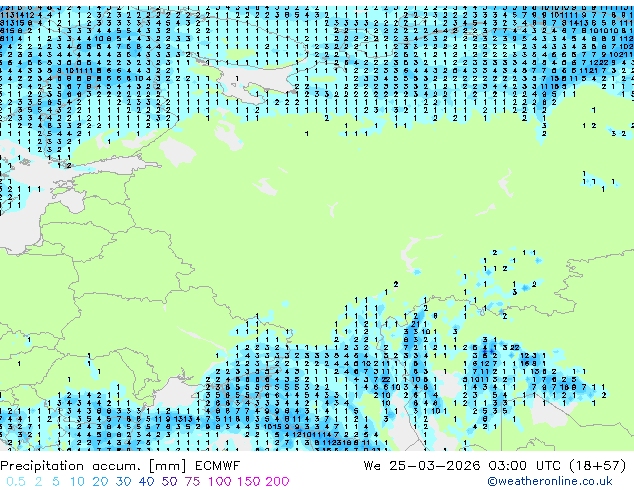This screenshot has width=634, height=490.
Task: Click the 200 mm legend value
Action: pos(277,482)
